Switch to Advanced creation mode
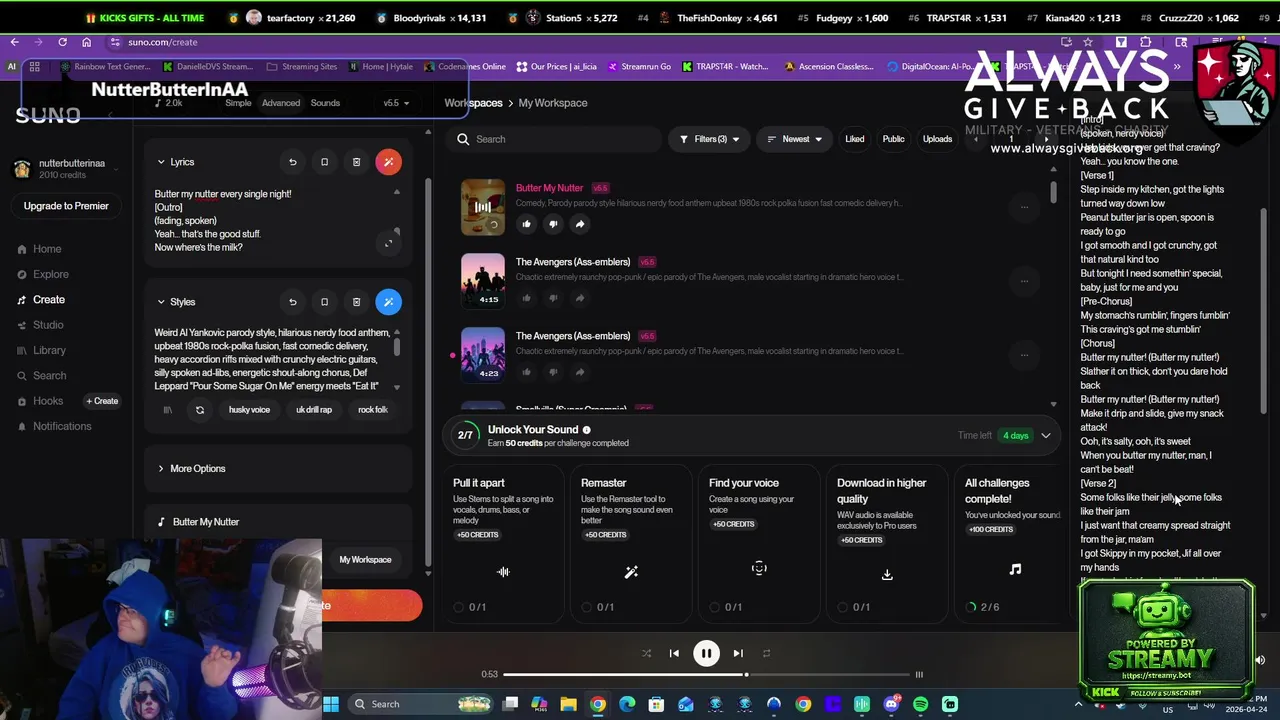Viewport: 1280px width, 720px height. [281, 103]
